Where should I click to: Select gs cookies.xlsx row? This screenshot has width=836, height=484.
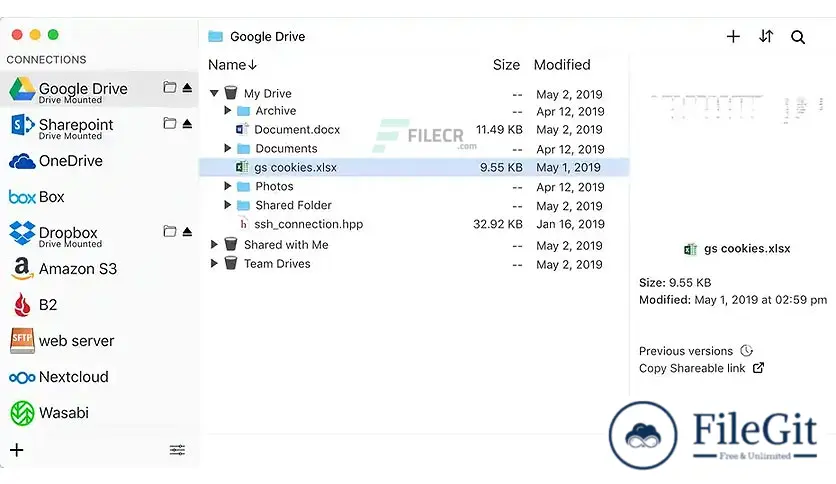[414, 167]
